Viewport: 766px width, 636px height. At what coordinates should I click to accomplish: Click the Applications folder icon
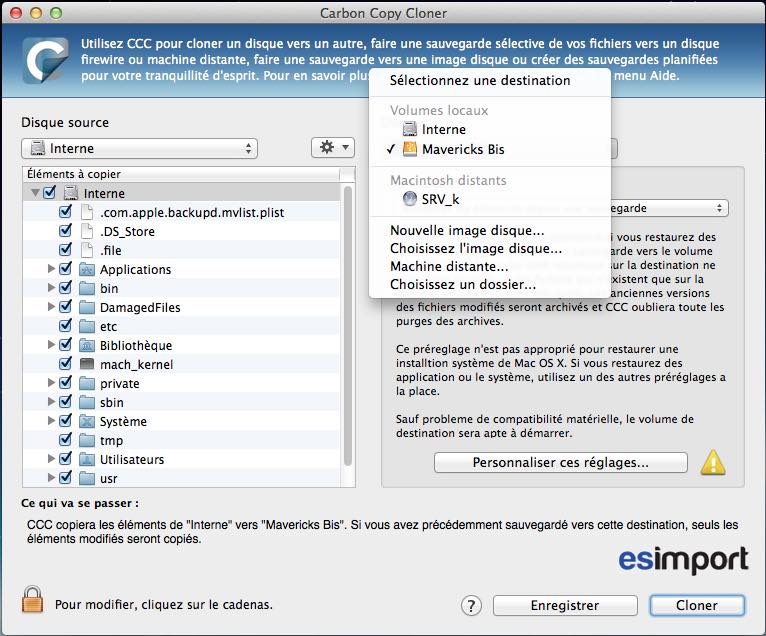point(86,269)
